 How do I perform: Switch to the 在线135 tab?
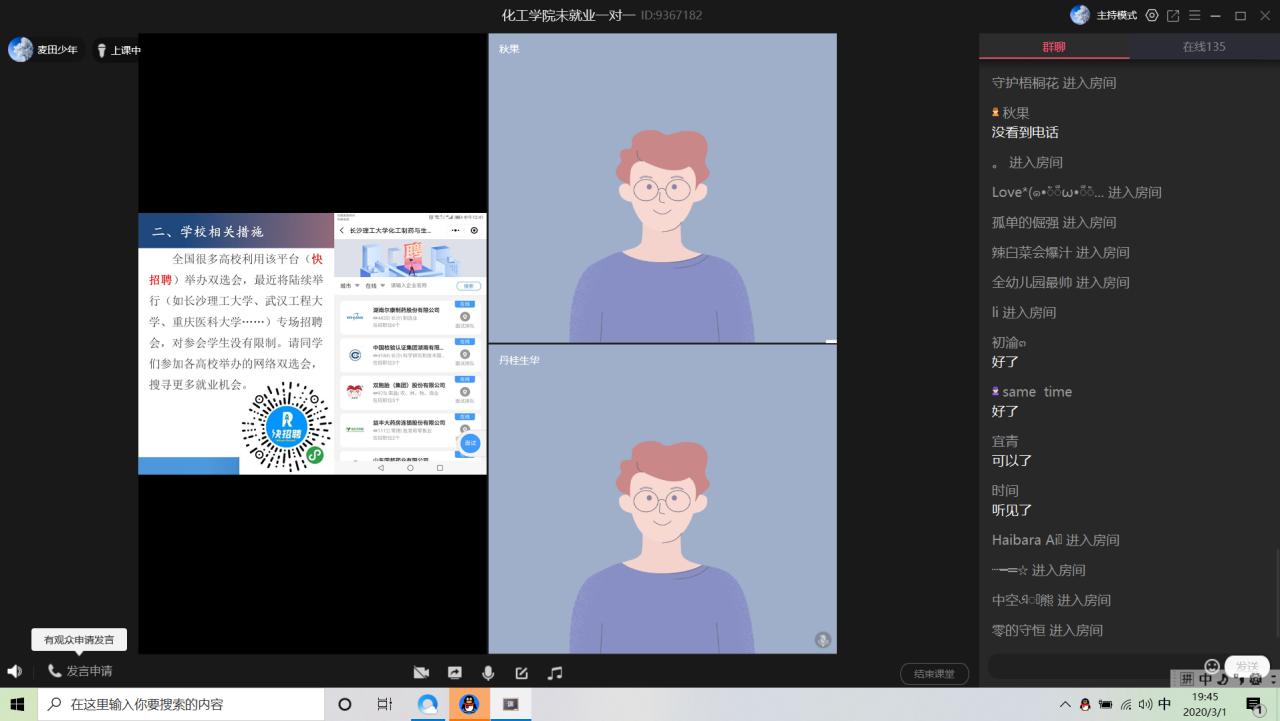click(x=1204, y=47)
